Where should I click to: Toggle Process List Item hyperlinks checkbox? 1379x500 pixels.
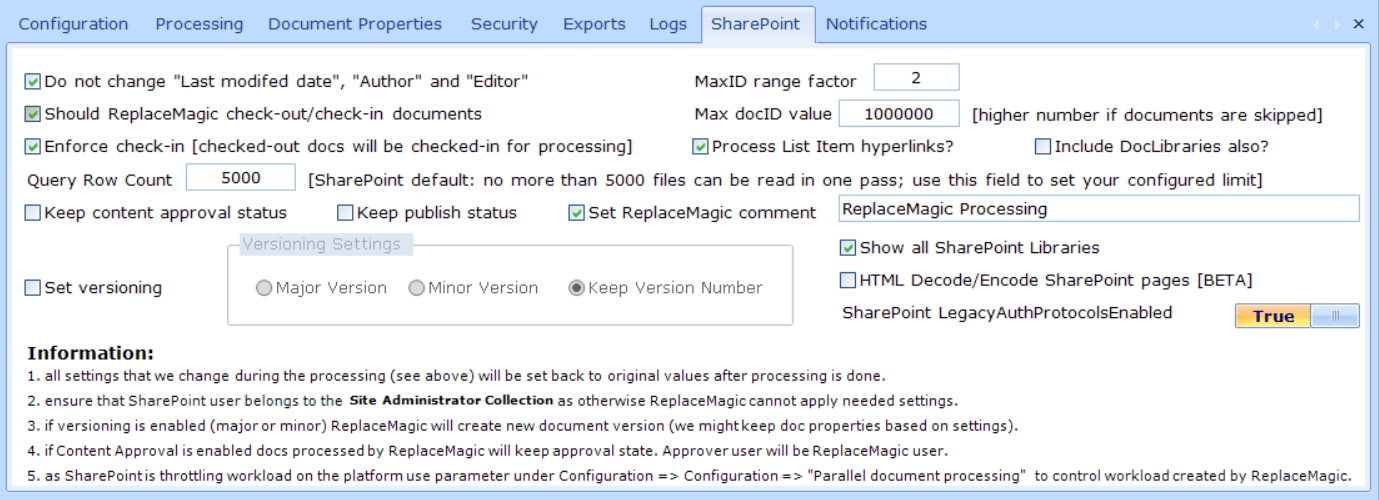(701, 147)
